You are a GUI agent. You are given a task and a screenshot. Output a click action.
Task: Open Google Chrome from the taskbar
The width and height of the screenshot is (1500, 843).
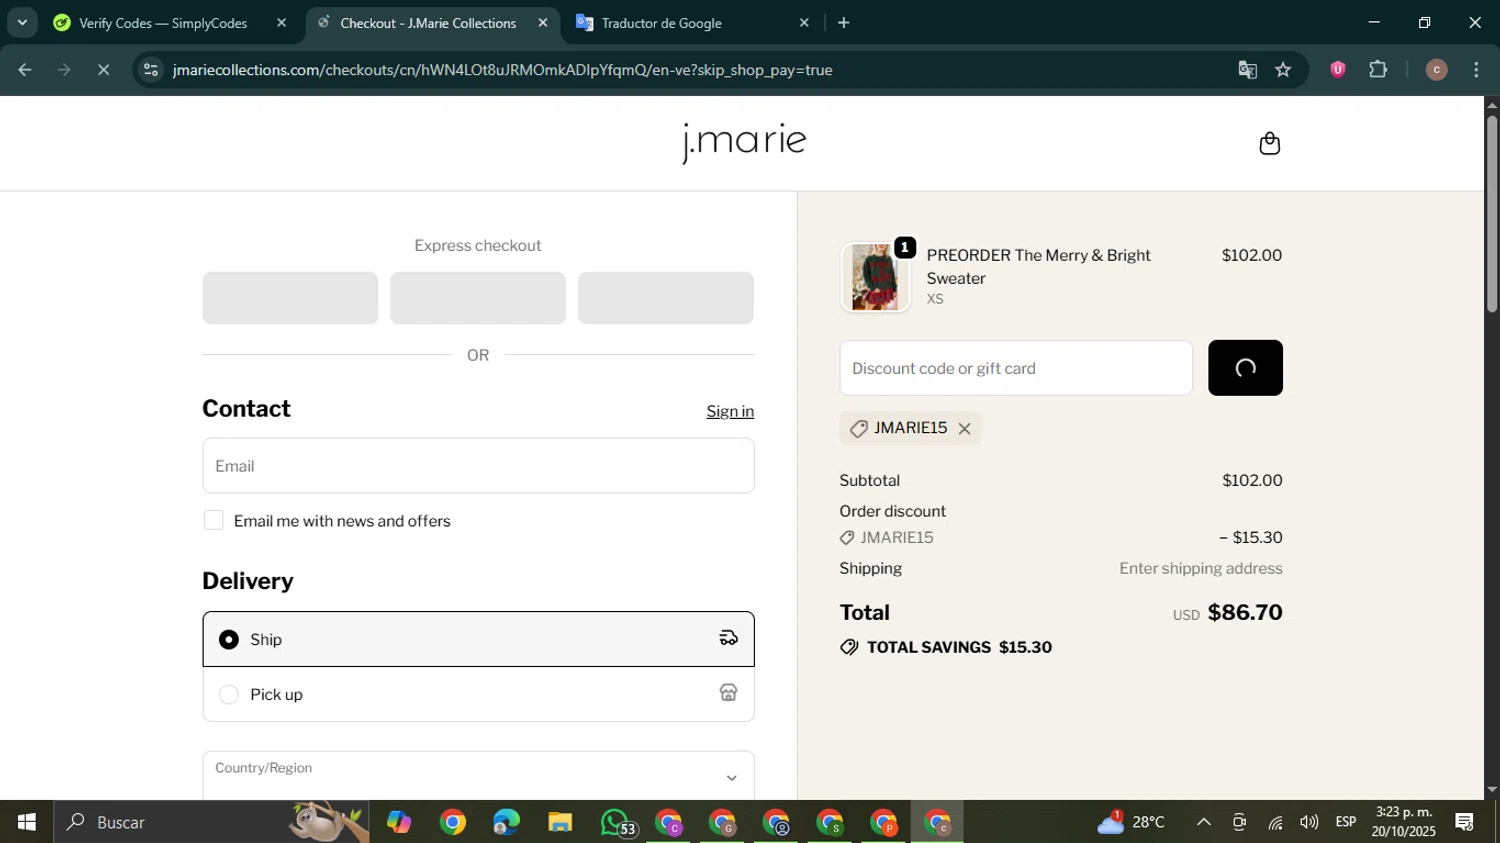click(x=453, y=822)
